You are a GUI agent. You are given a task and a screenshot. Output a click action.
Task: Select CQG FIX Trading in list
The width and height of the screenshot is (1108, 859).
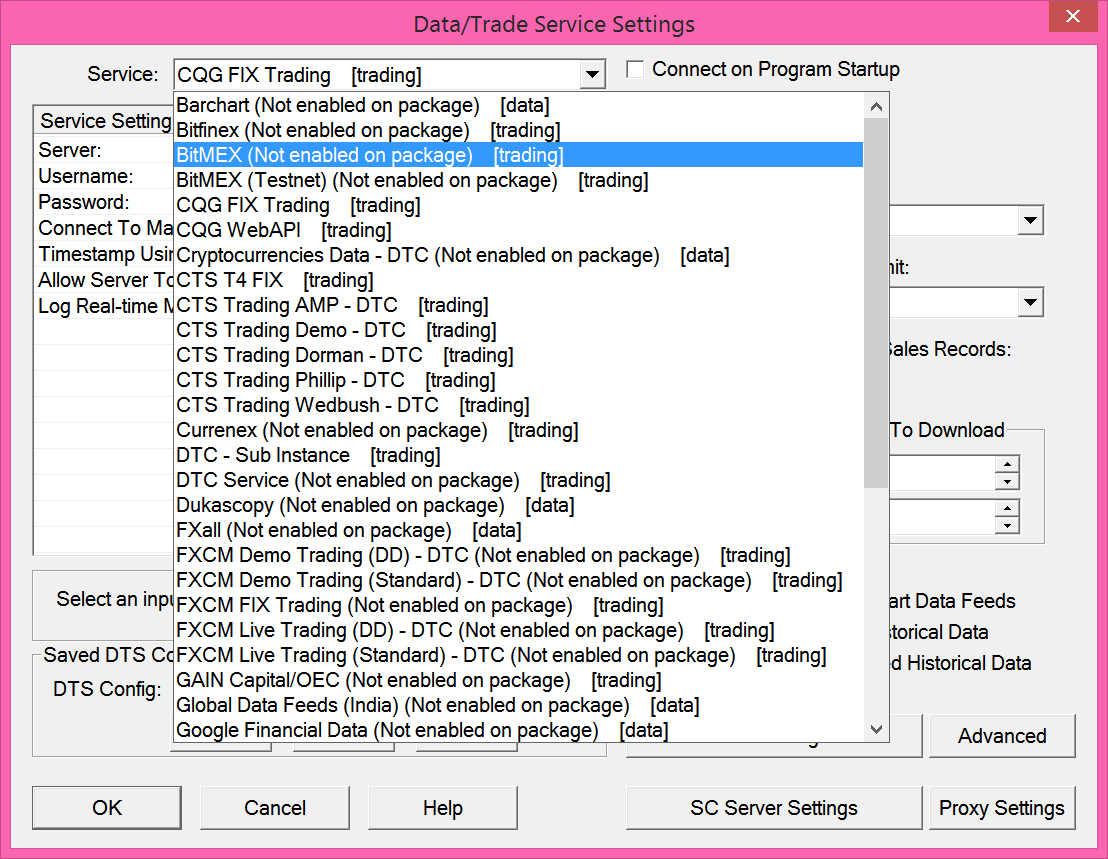[518, 205]
